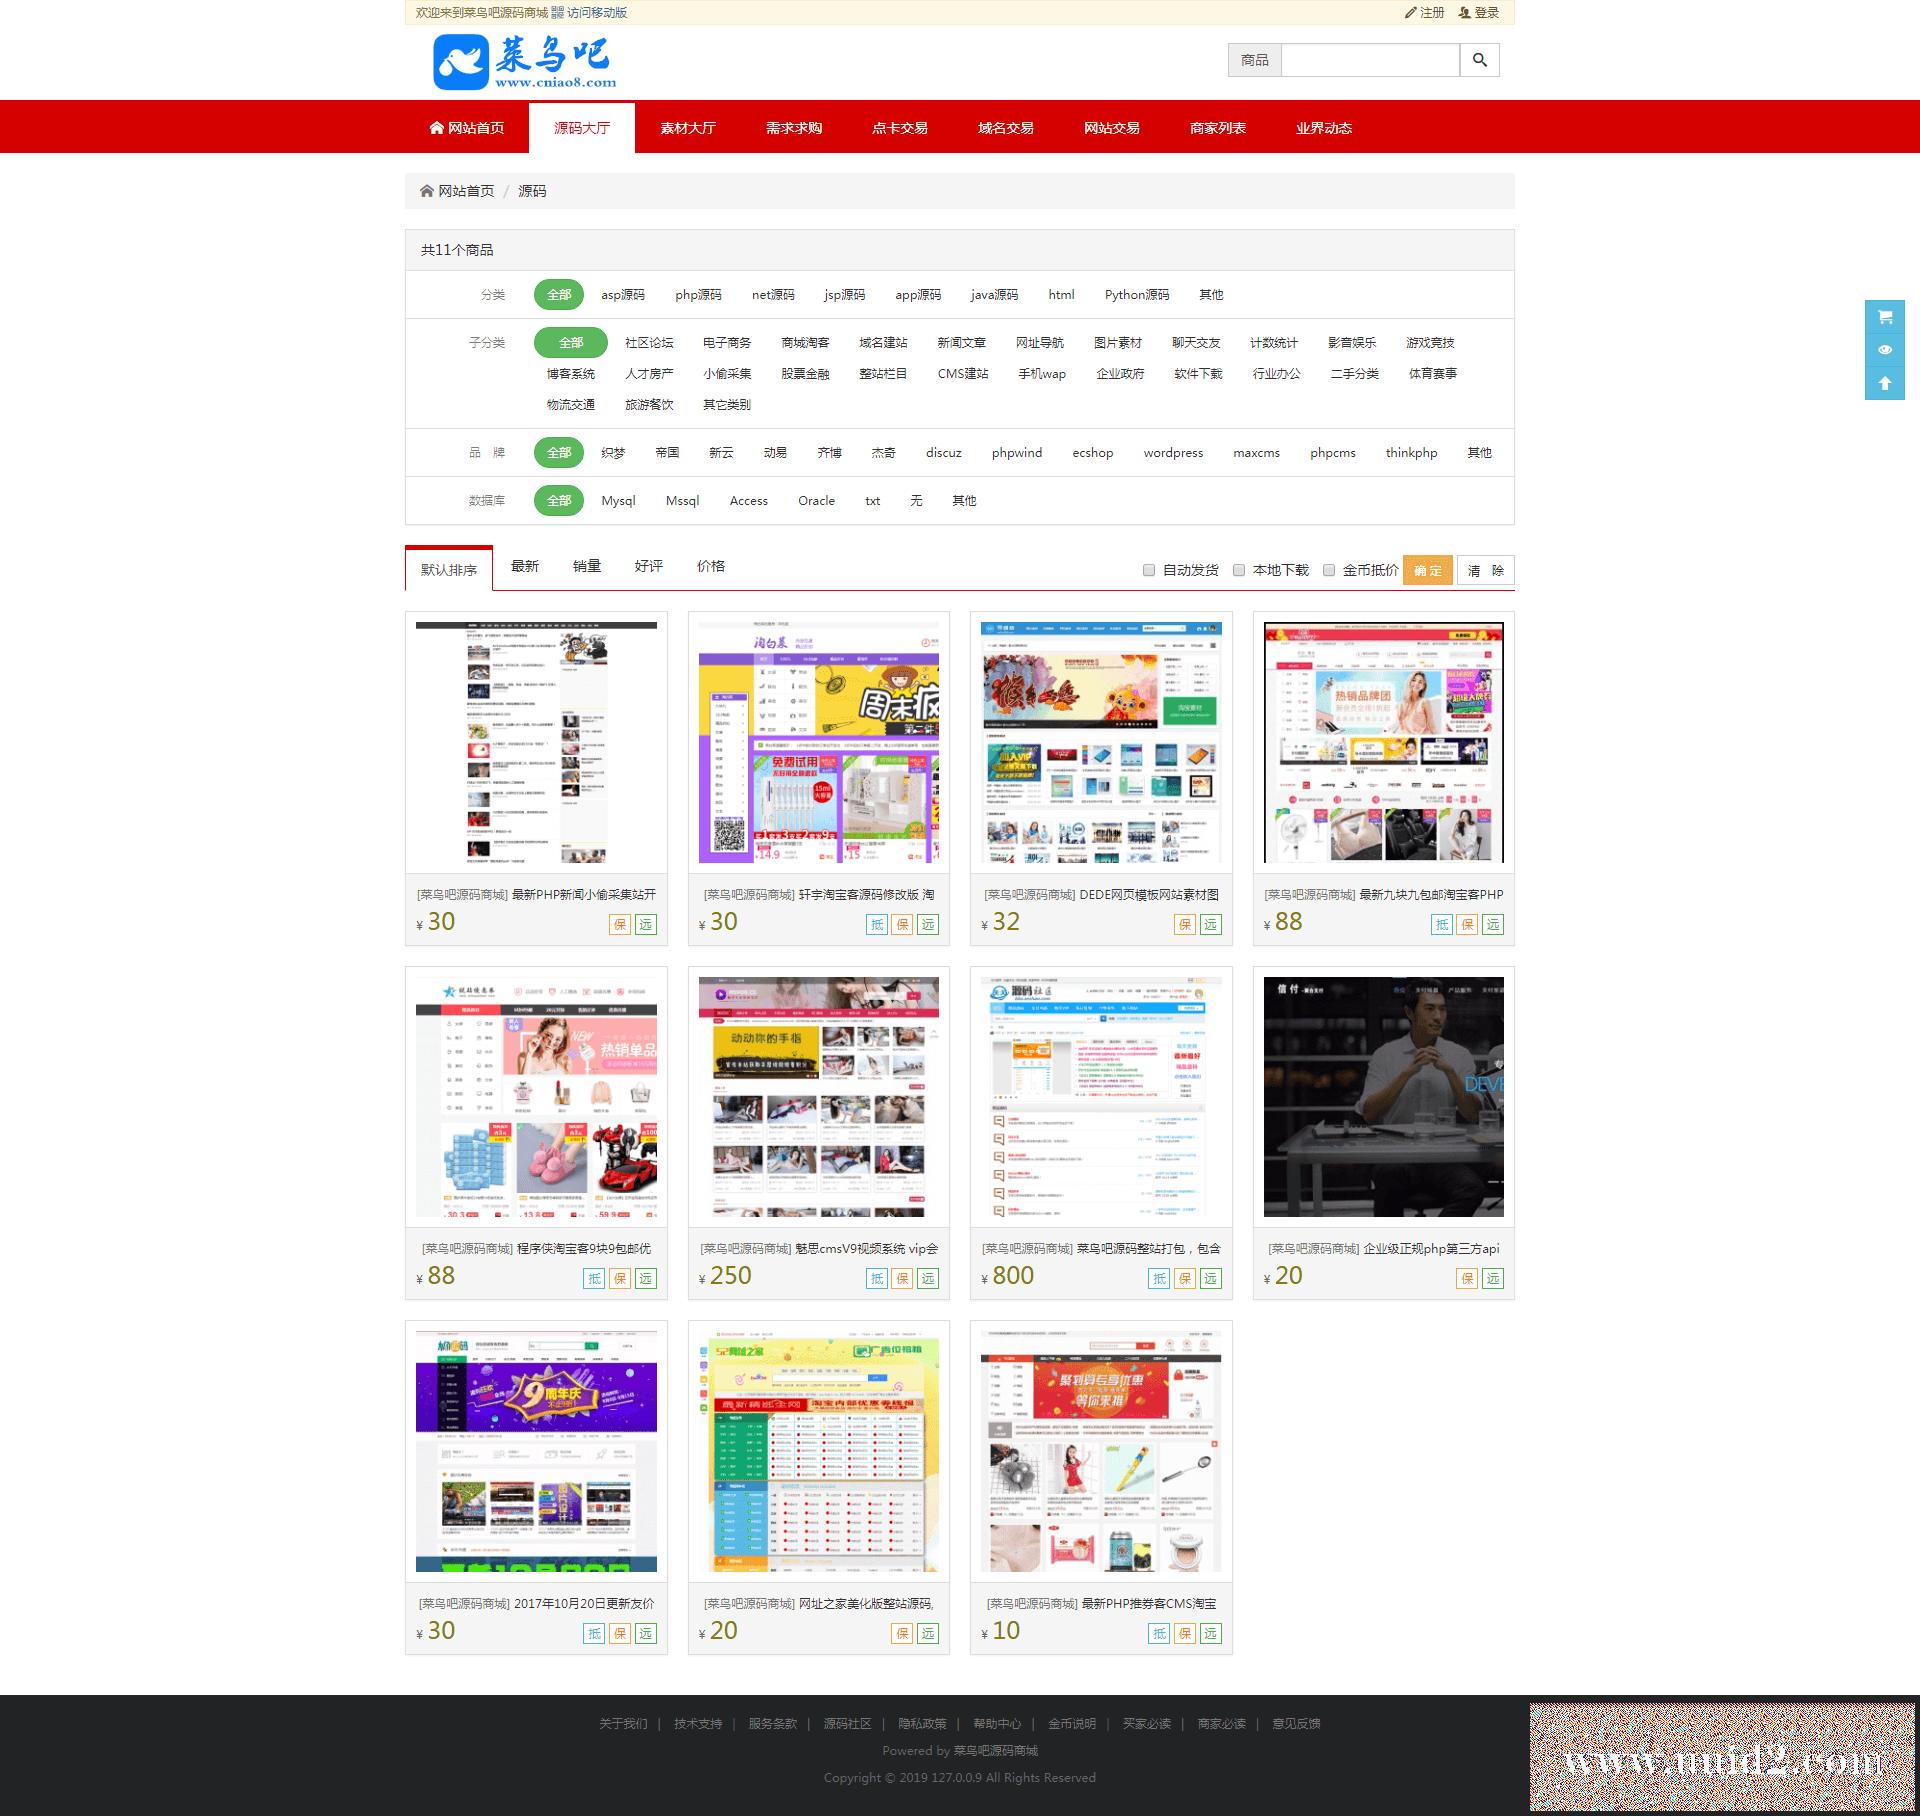Screen dimensions: 1920x1816
Task: Switch to the 最新 sorting tab
Action: pos(525,566)
